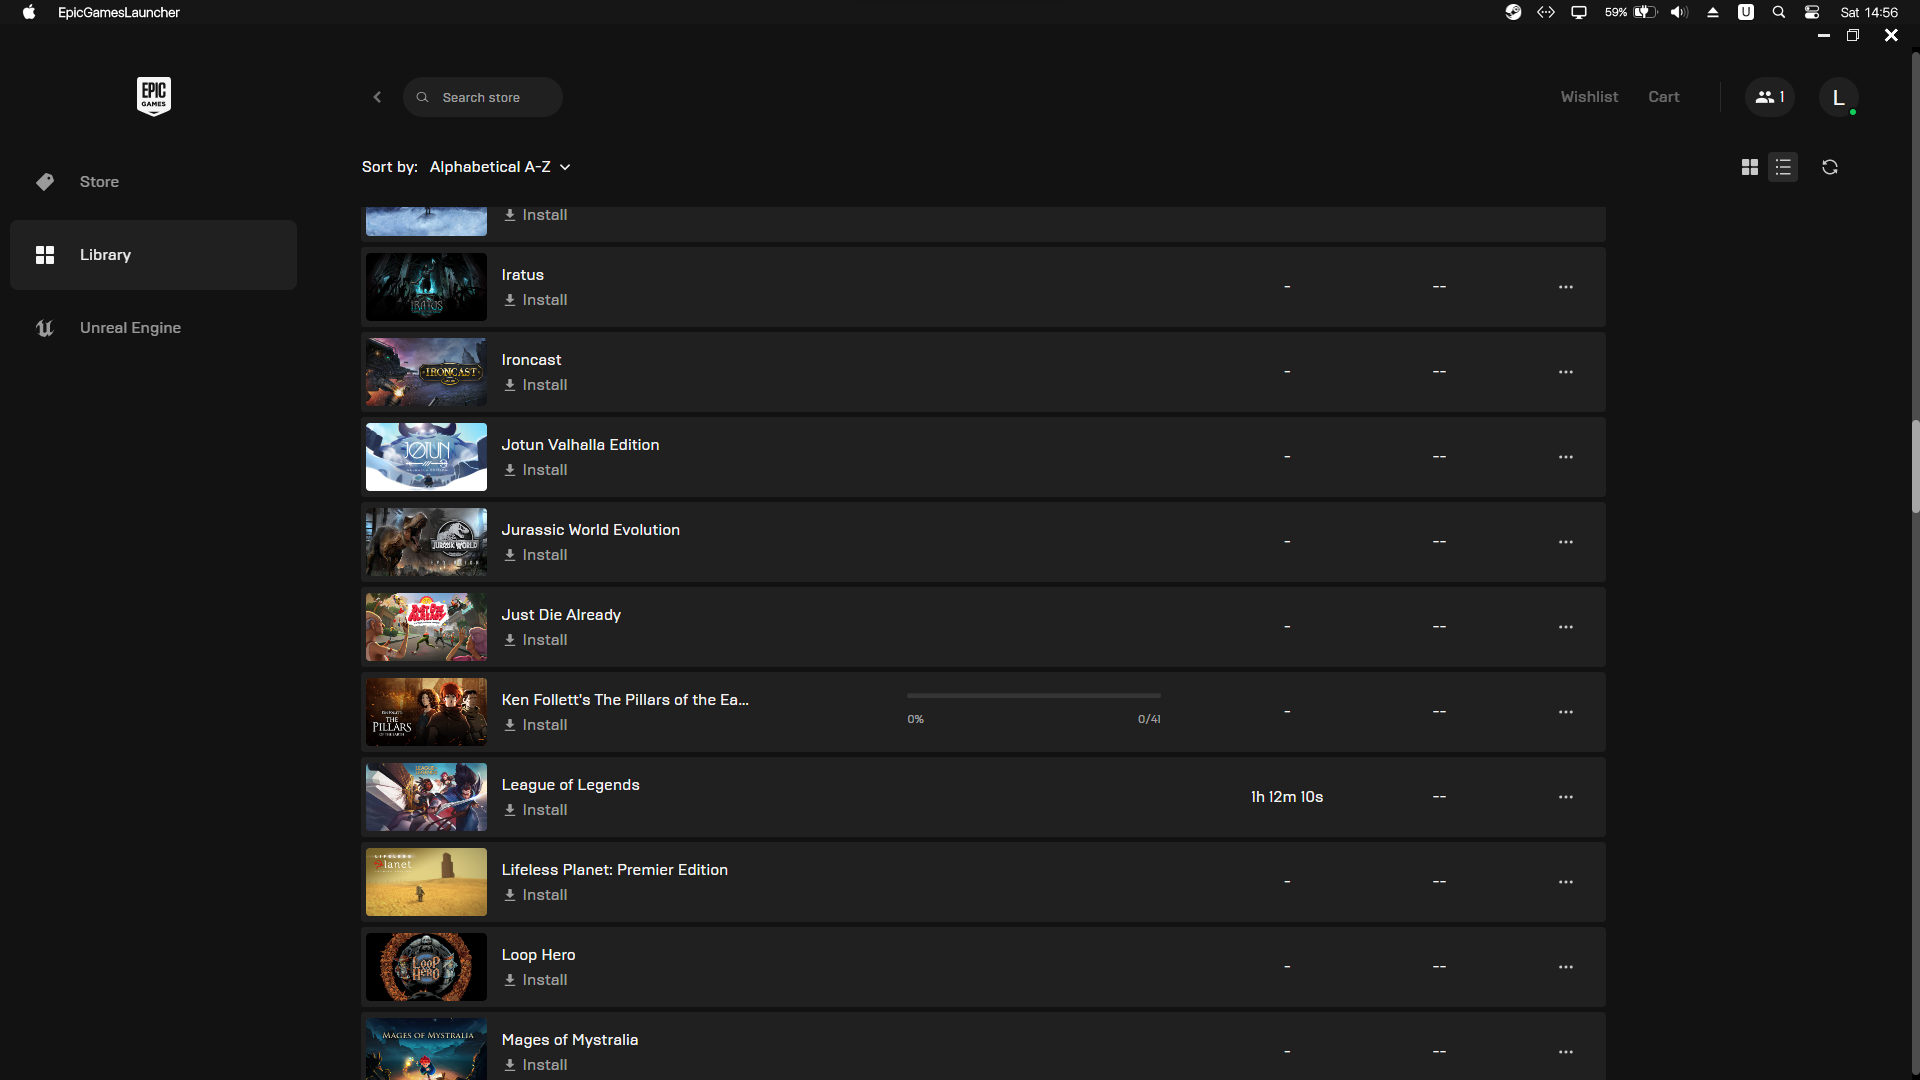Open the friends list icon

1769,97
